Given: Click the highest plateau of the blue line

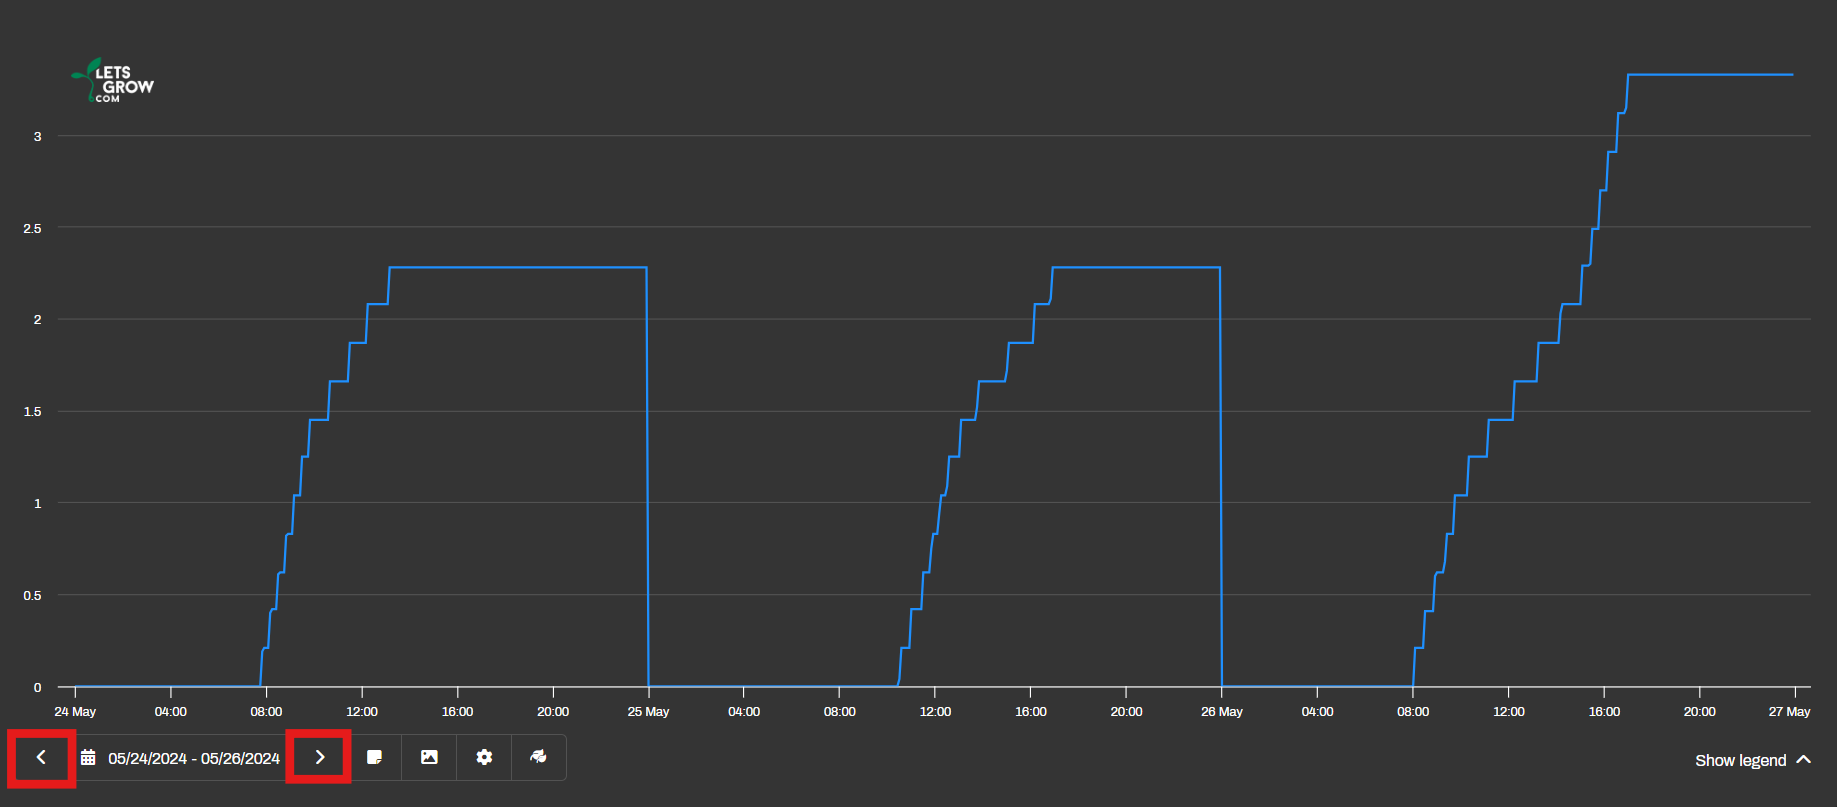Looking at the screenshot, I should click(1710, 74).
